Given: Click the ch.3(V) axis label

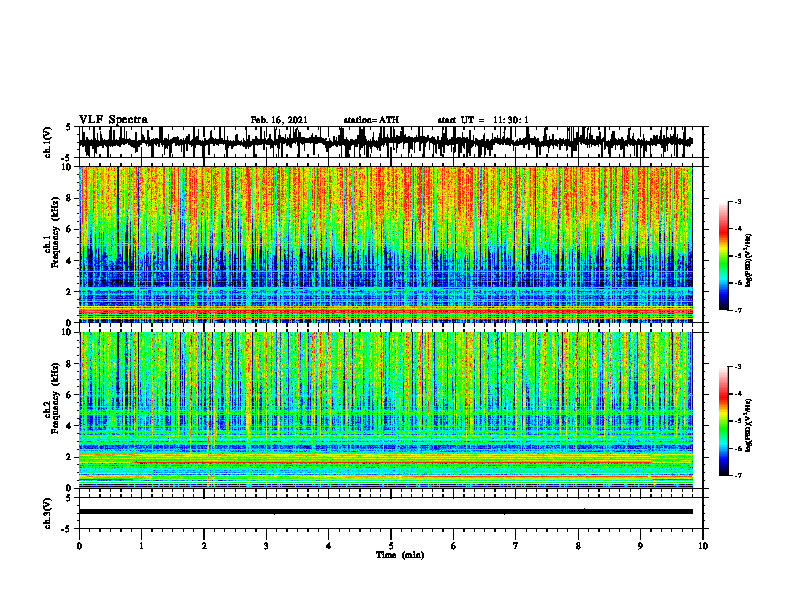Looking at the screenshot, I should pyautogui.click(x=48, y=513).
